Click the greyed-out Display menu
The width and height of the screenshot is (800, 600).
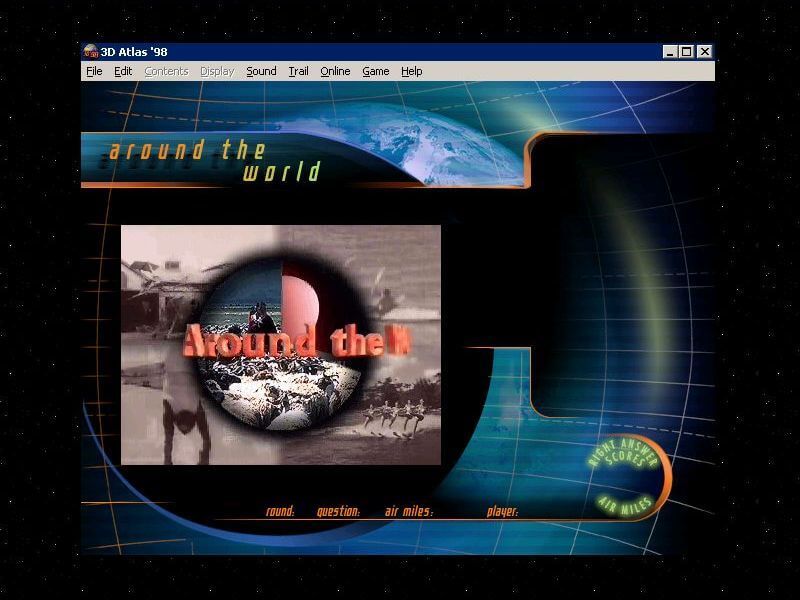217,71
